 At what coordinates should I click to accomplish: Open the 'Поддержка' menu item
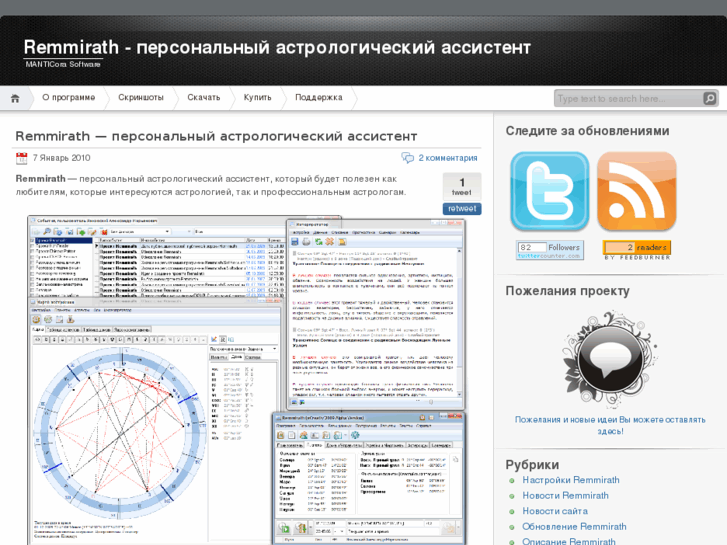319,97
